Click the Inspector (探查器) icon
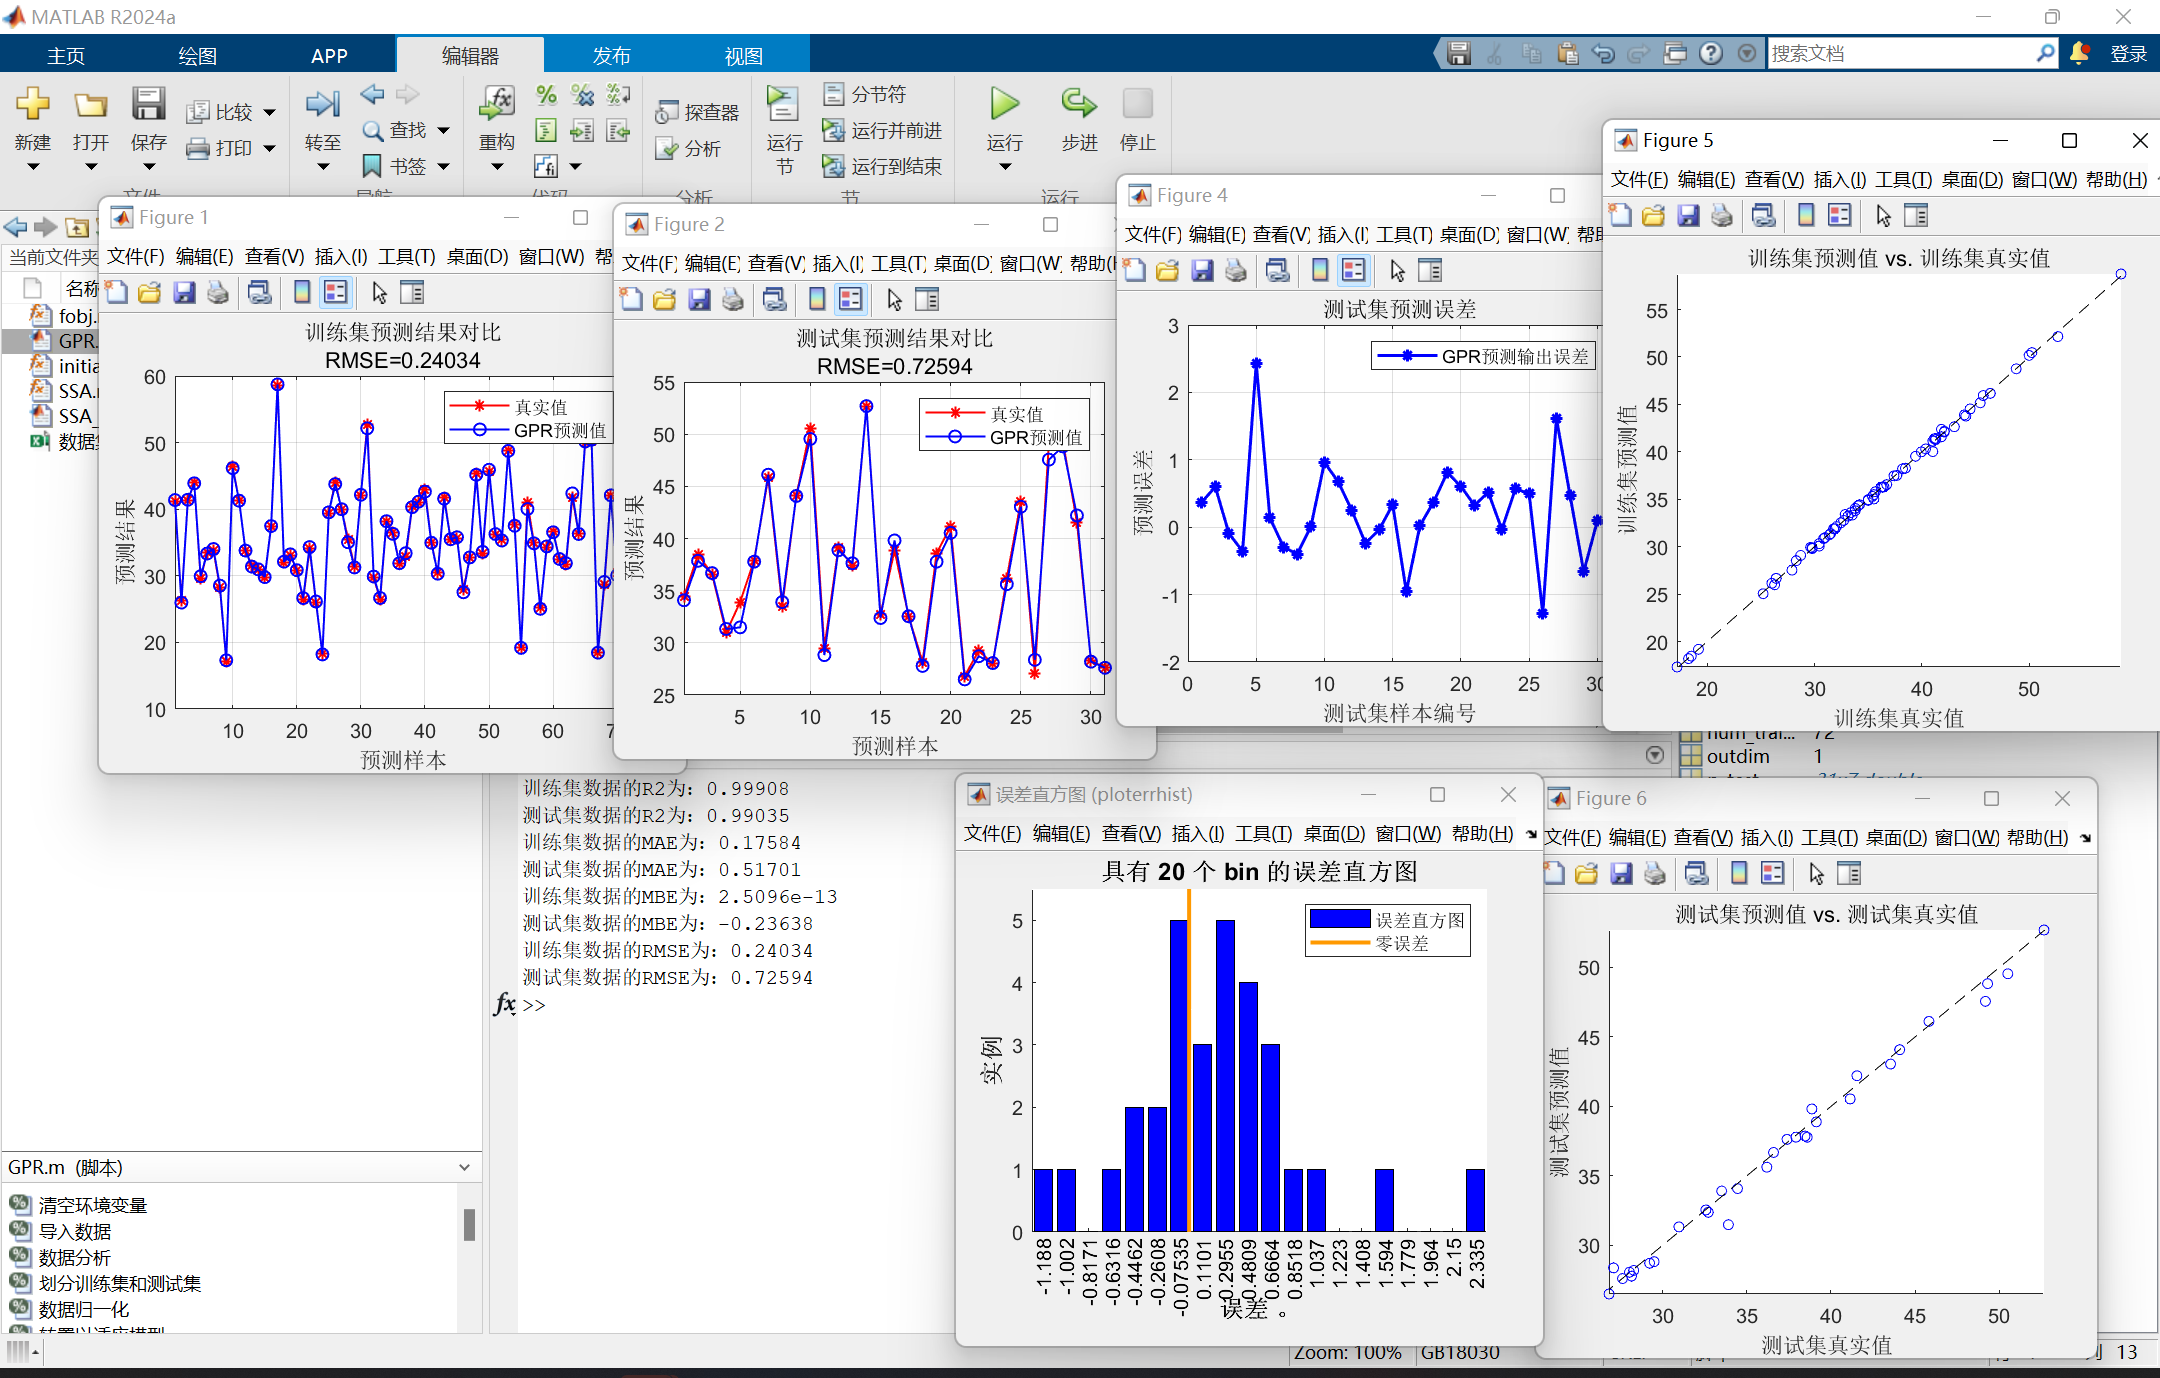 (x=668, y=113)
